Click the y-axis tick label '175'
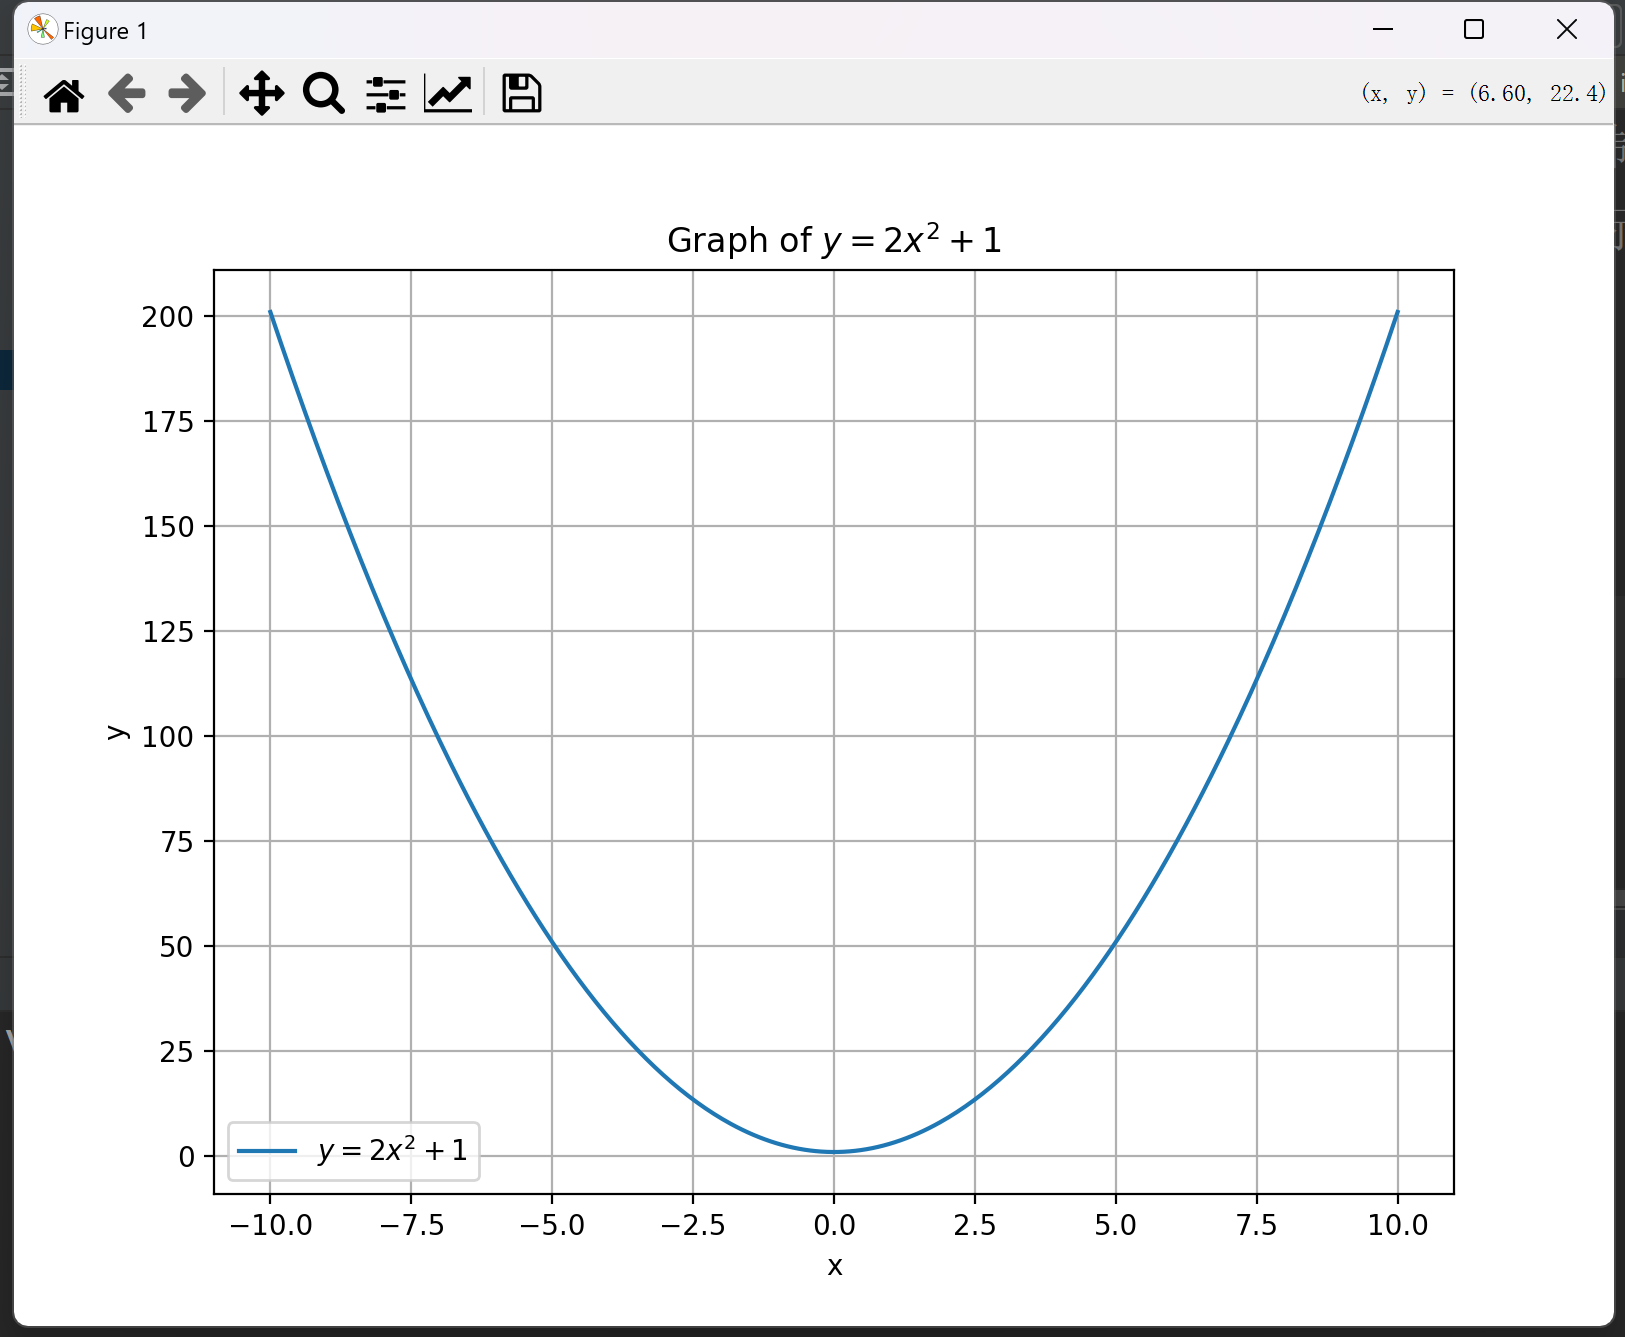Viewport: 1625px width, 1337px height. click(x=168, y=422)
